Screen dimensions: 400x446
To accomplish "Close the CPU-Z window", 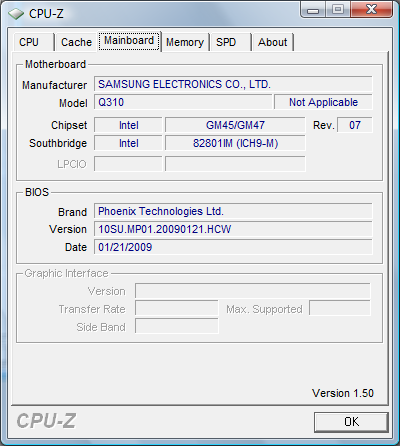I will point(371,9).
